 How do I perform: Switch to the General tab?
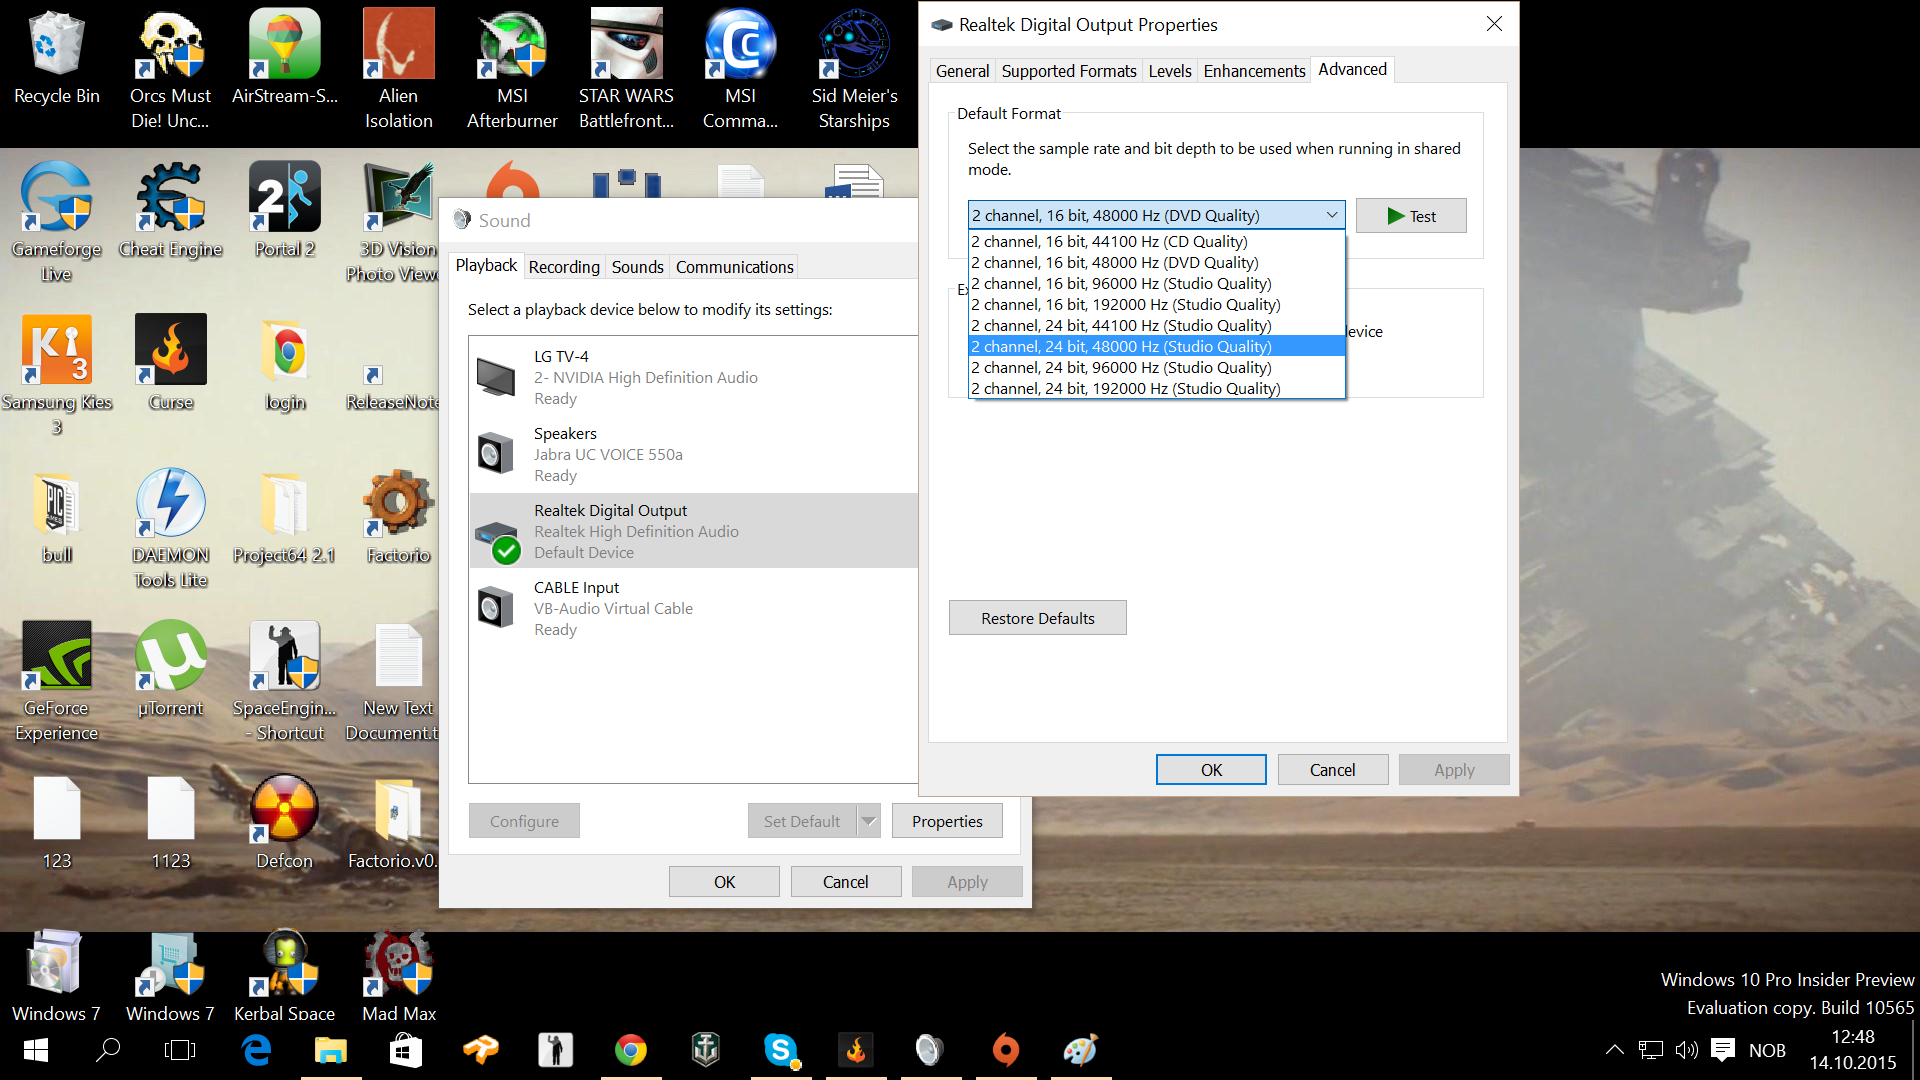click(962, 71)
